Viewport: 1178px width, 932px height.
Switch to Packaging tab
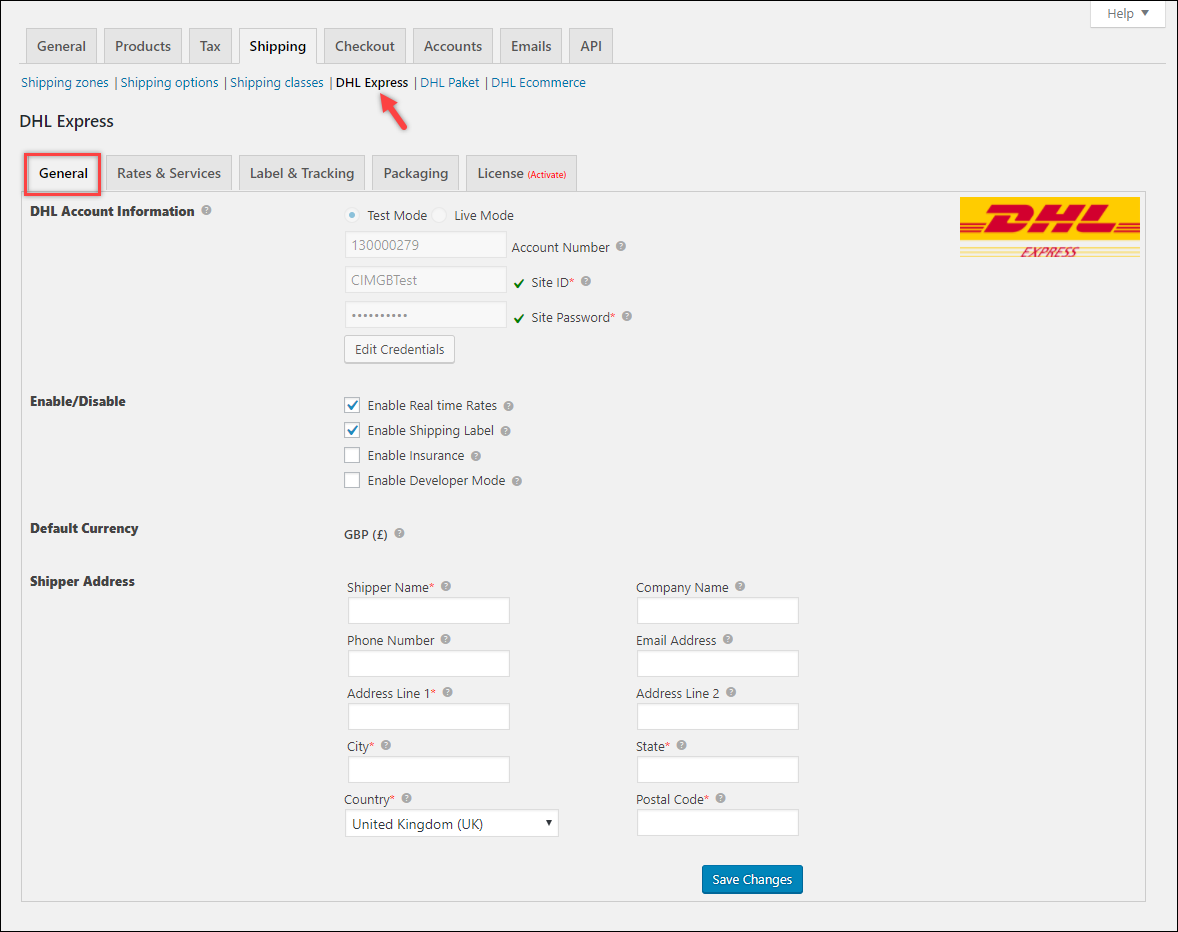click(415, 173)
